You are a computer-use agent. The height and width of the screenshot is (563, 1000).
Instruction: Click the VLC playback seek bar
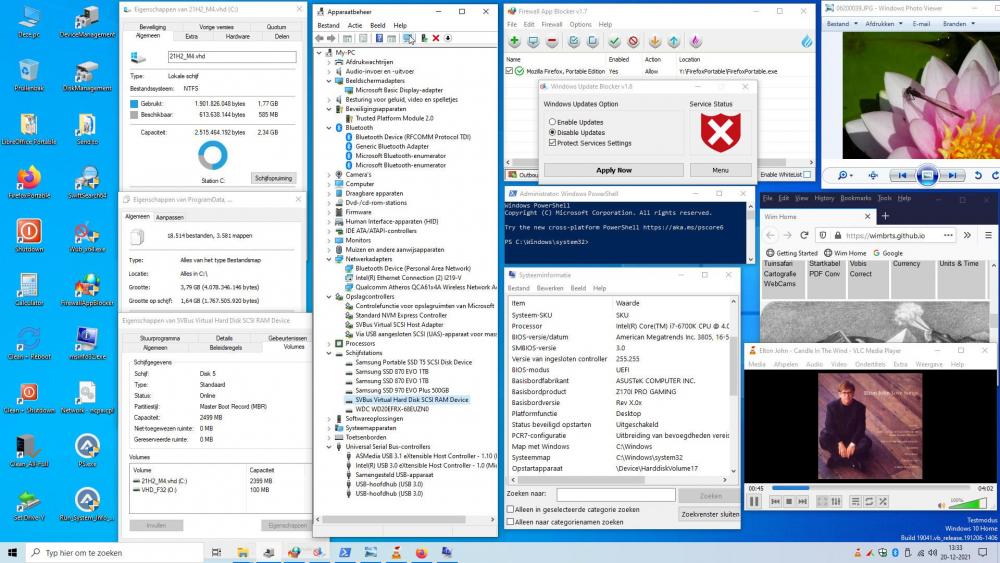869,488
